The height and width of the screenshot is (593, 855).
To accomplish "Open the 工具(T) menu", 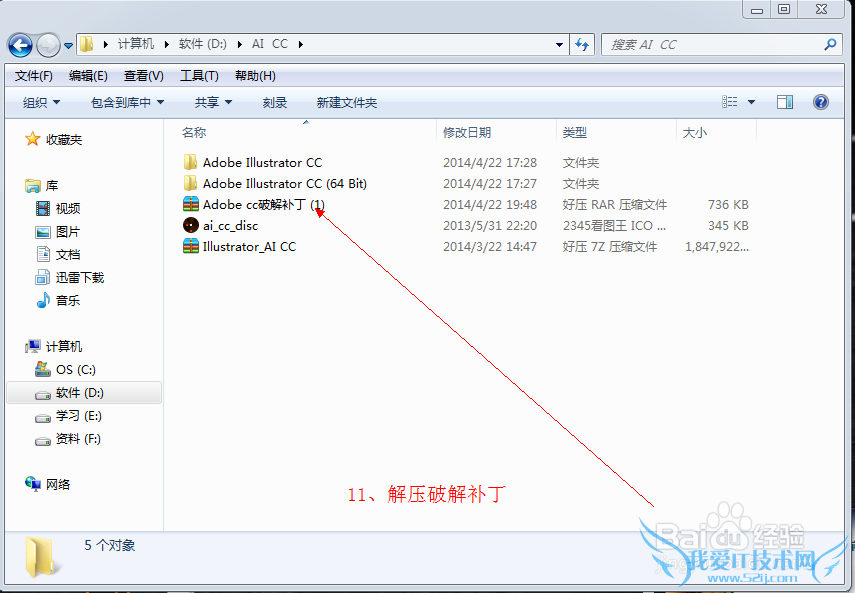I will 200,76.
